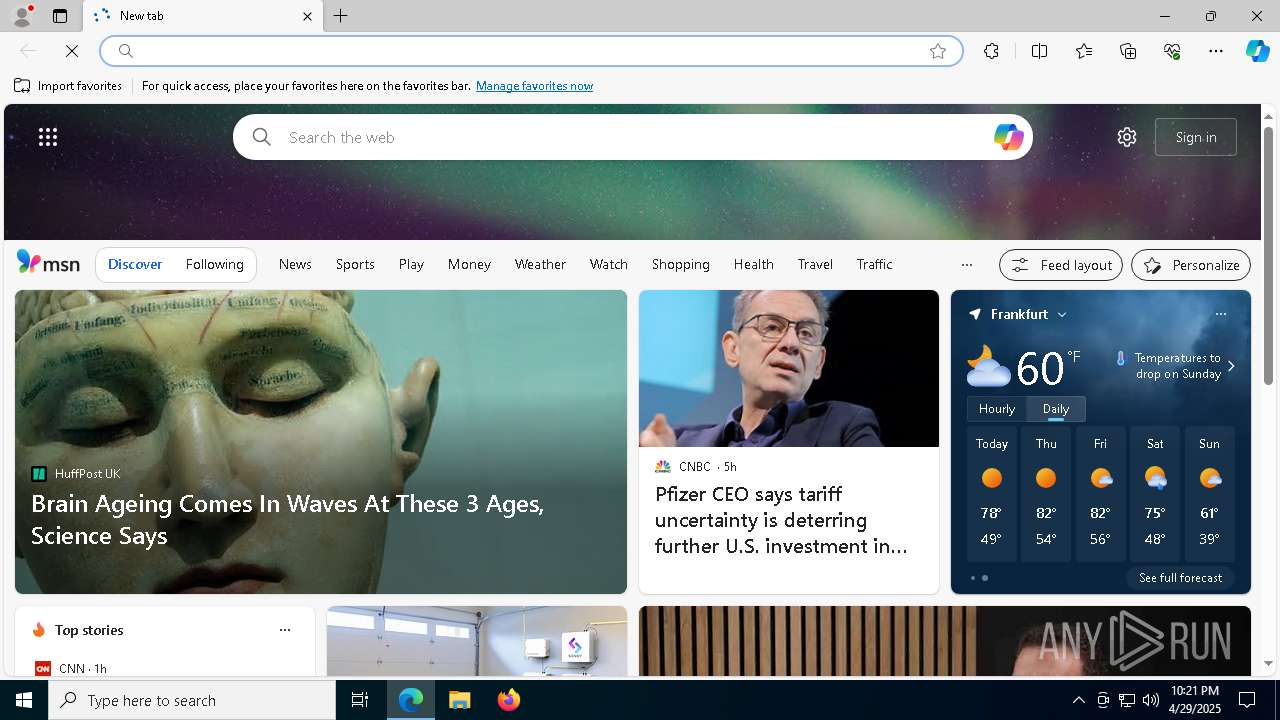Click Import favorites
Image resolution: width=1280 pixels, height=720 pixels.
[68, 86]
